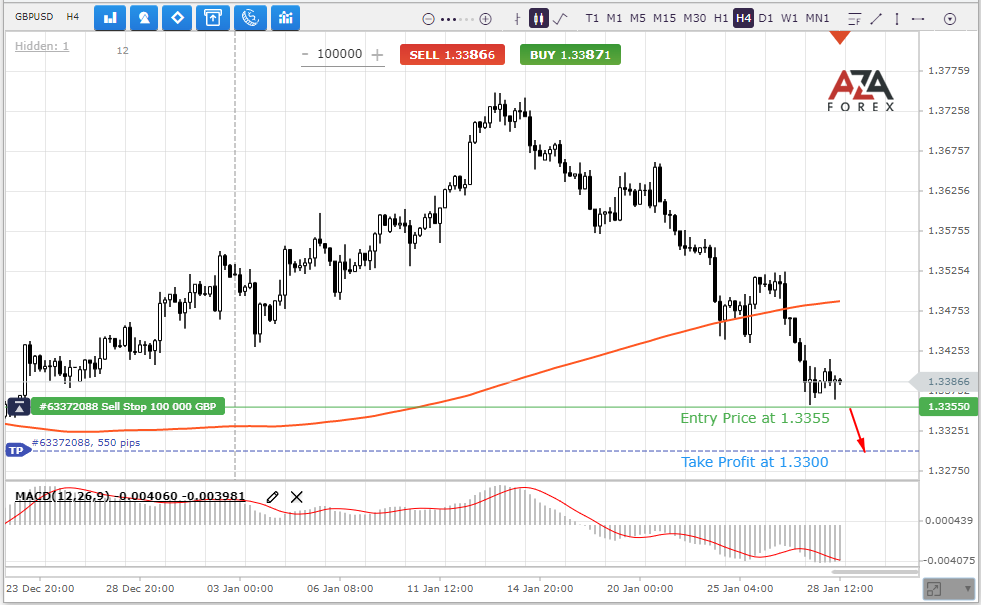
Task: Select the H1 timeframe
Action: 721,18
